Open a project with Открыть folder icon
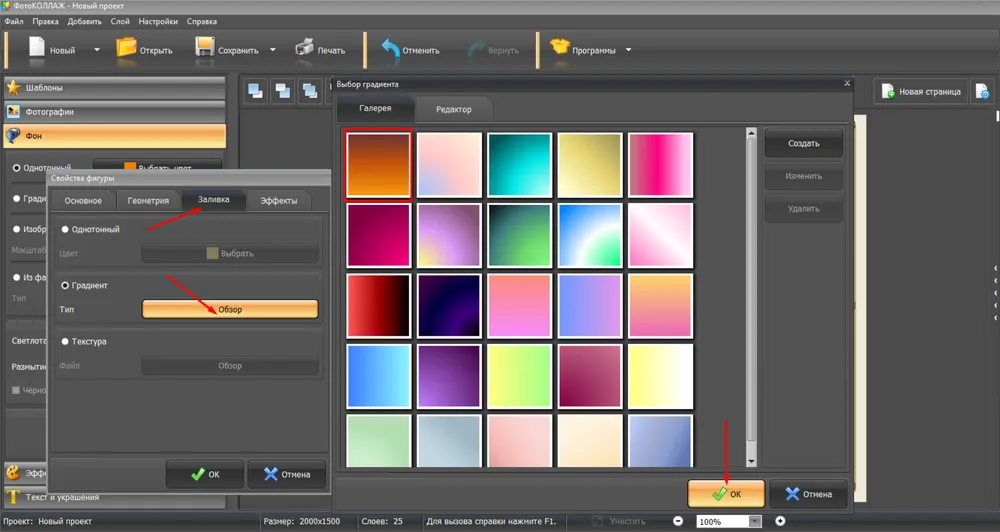The image size is (1000, 532). (127, 49)
